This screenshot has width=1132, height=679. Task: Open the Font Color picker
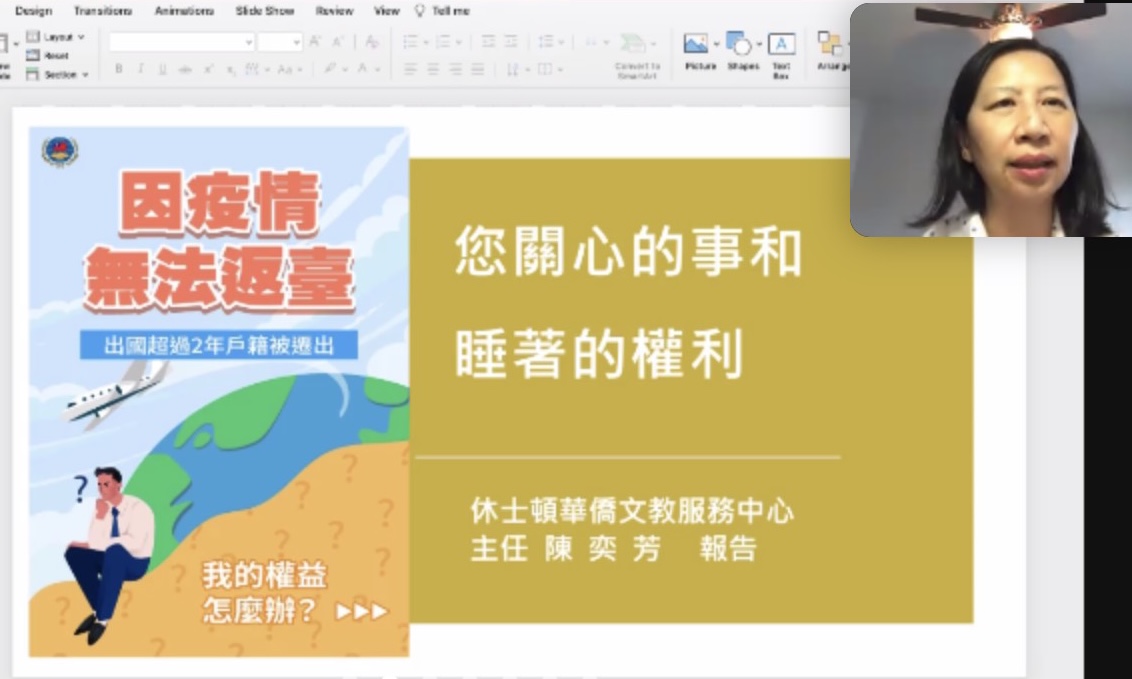pos(361,68)
